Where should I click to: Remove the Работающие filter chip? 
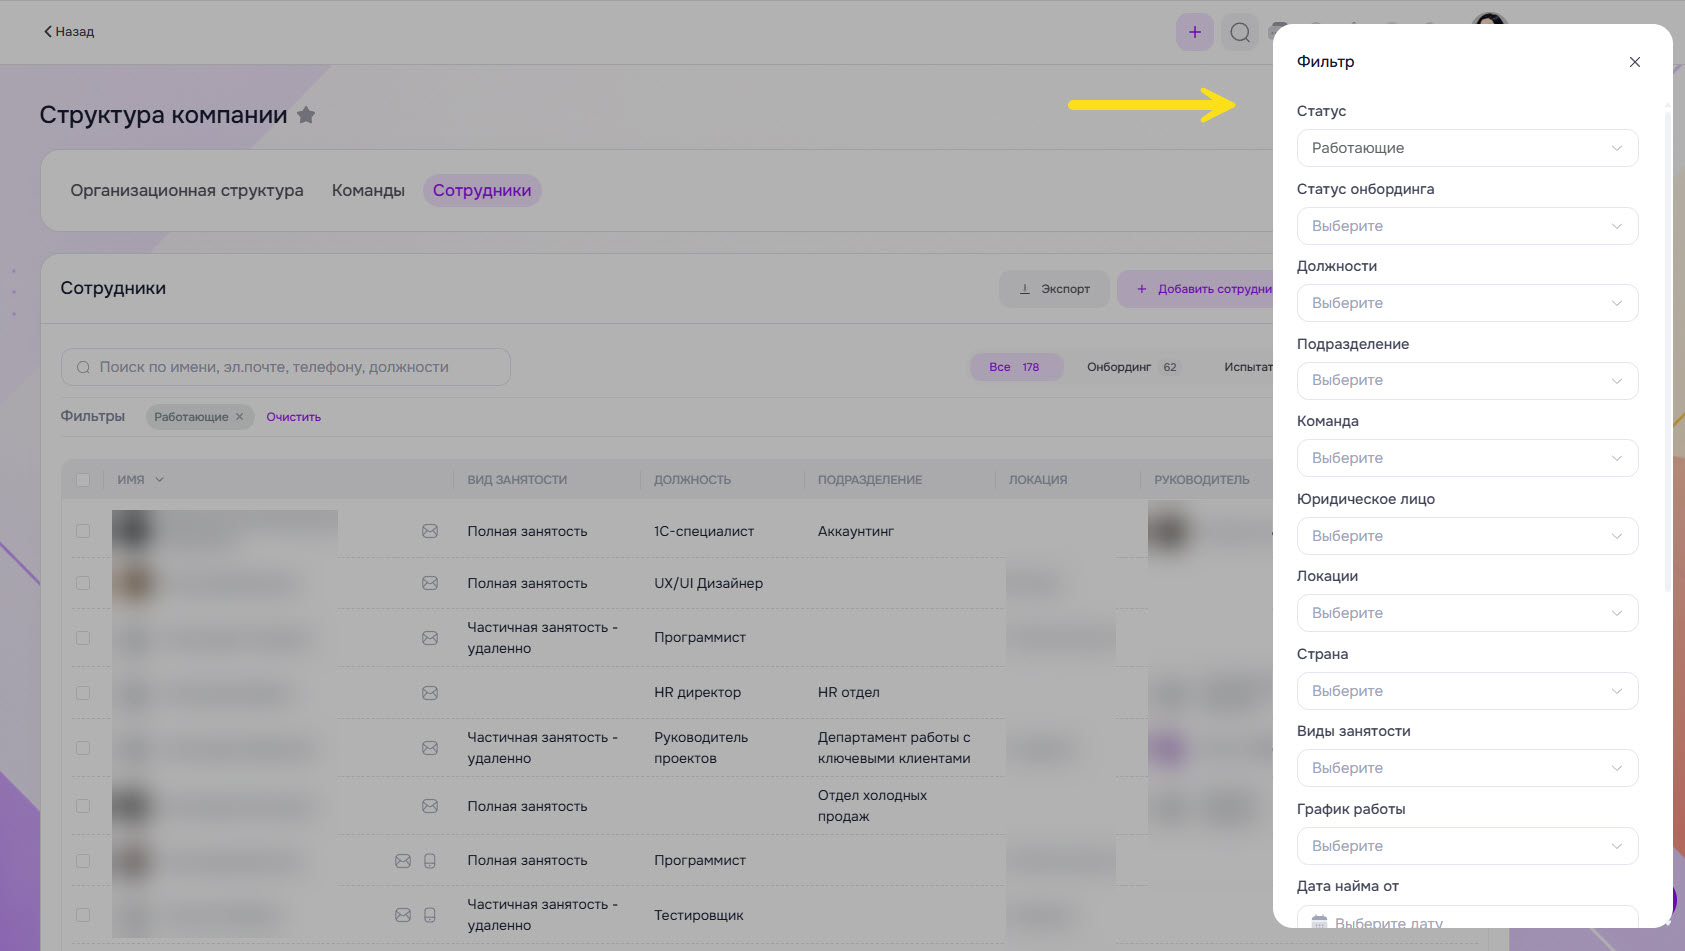[239, 417]
